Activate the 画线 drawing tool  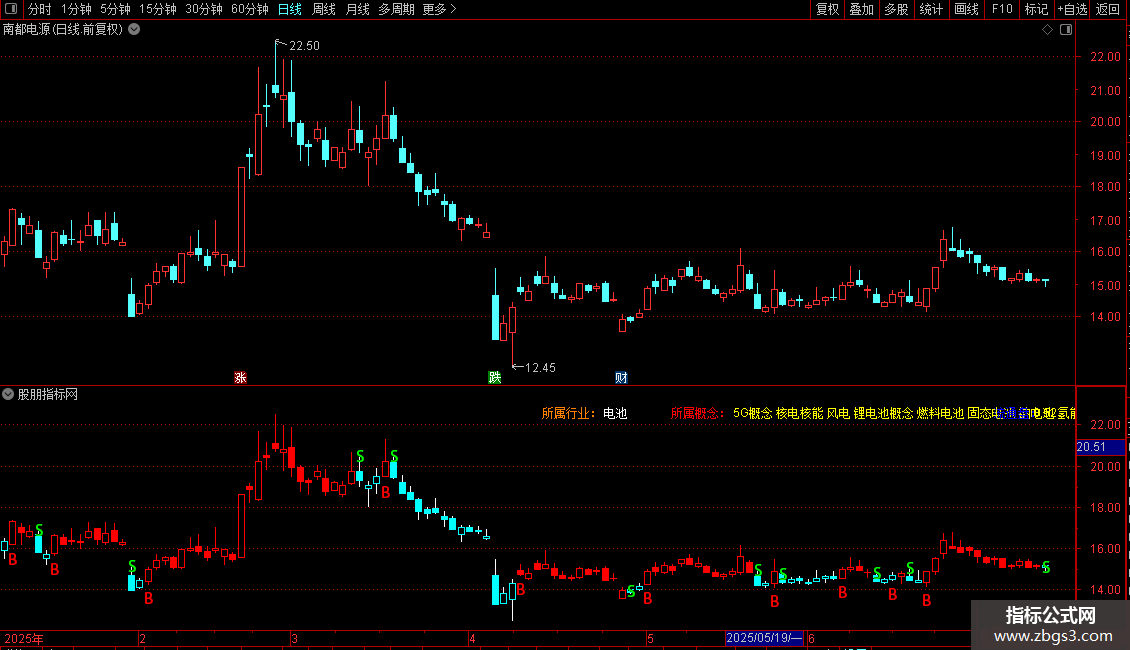pos(966,9)
